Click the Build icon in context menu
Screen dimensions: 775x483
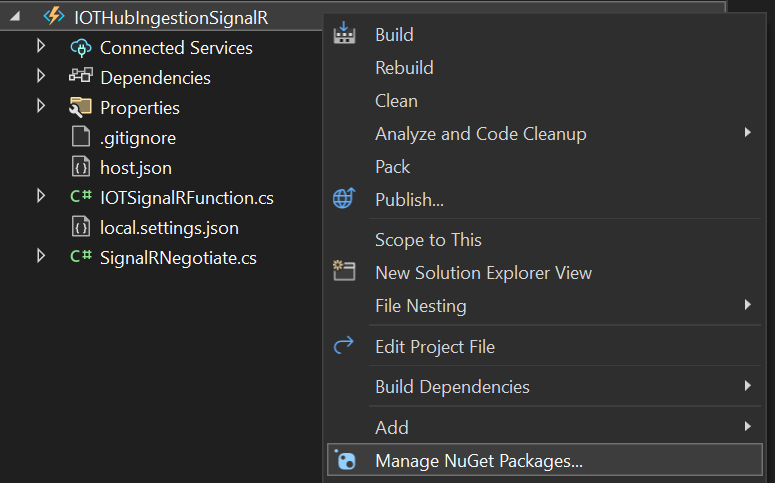[344, 34]
